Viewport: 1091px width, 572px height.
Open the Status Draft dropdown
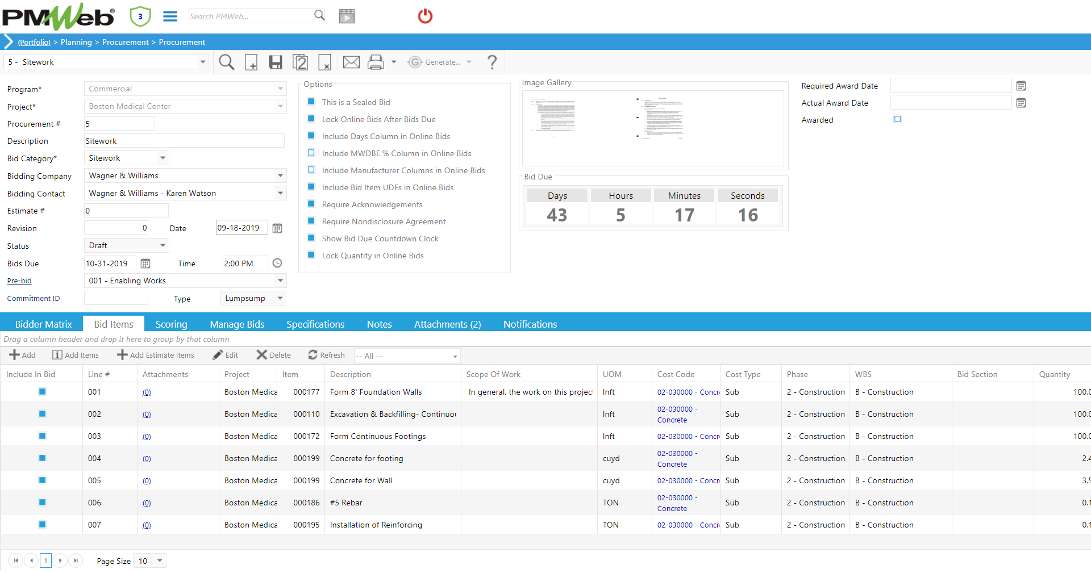[x=162, y=245]
